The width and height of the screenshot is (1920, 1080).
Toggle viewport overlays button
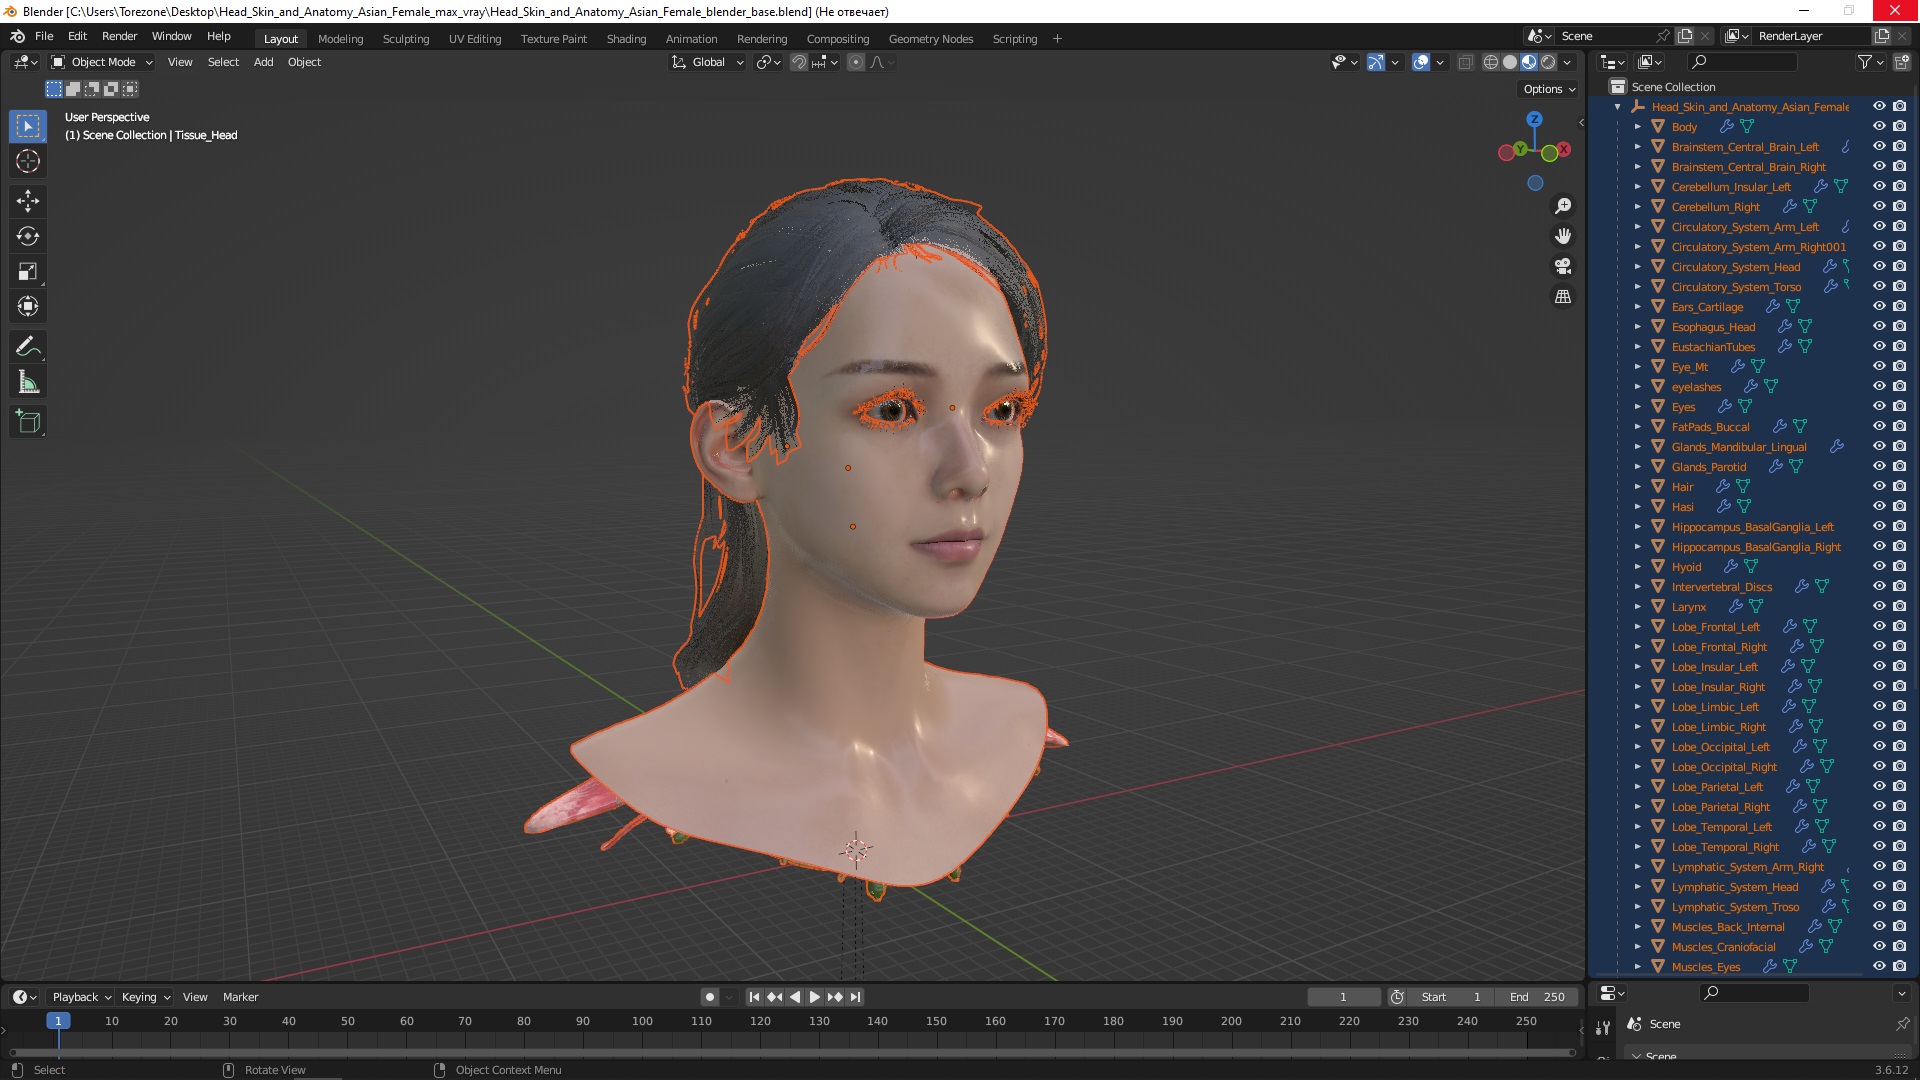click(x=1421, y=62)
